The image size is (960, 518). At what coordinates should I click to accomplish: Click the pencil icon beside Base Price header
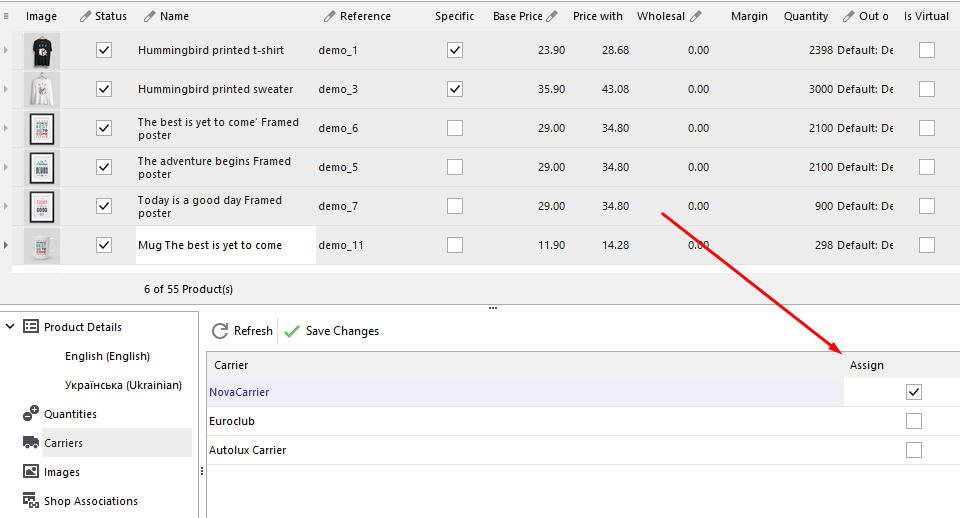click(552, 17)
